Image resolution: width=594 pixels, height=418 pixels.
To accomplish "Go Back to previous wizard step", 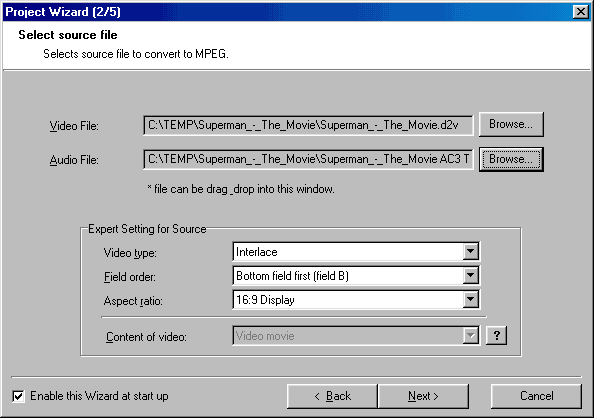I will click(332, 396).
